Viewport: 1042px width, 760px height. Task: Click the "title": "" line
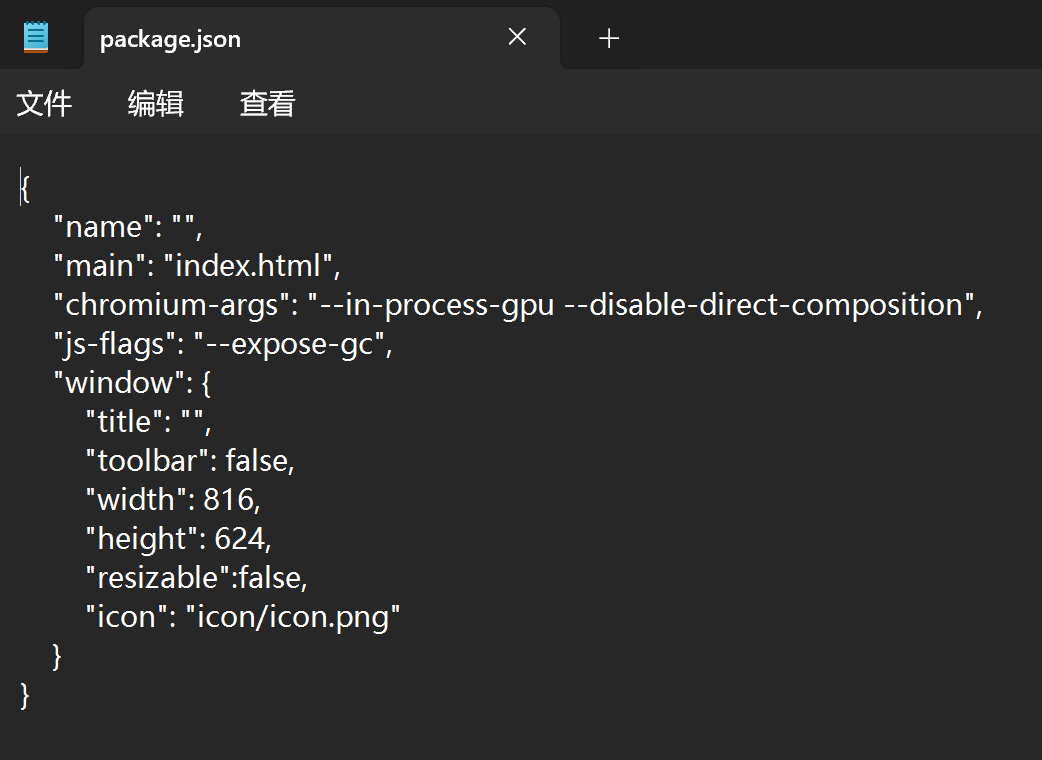pos(149,422)
